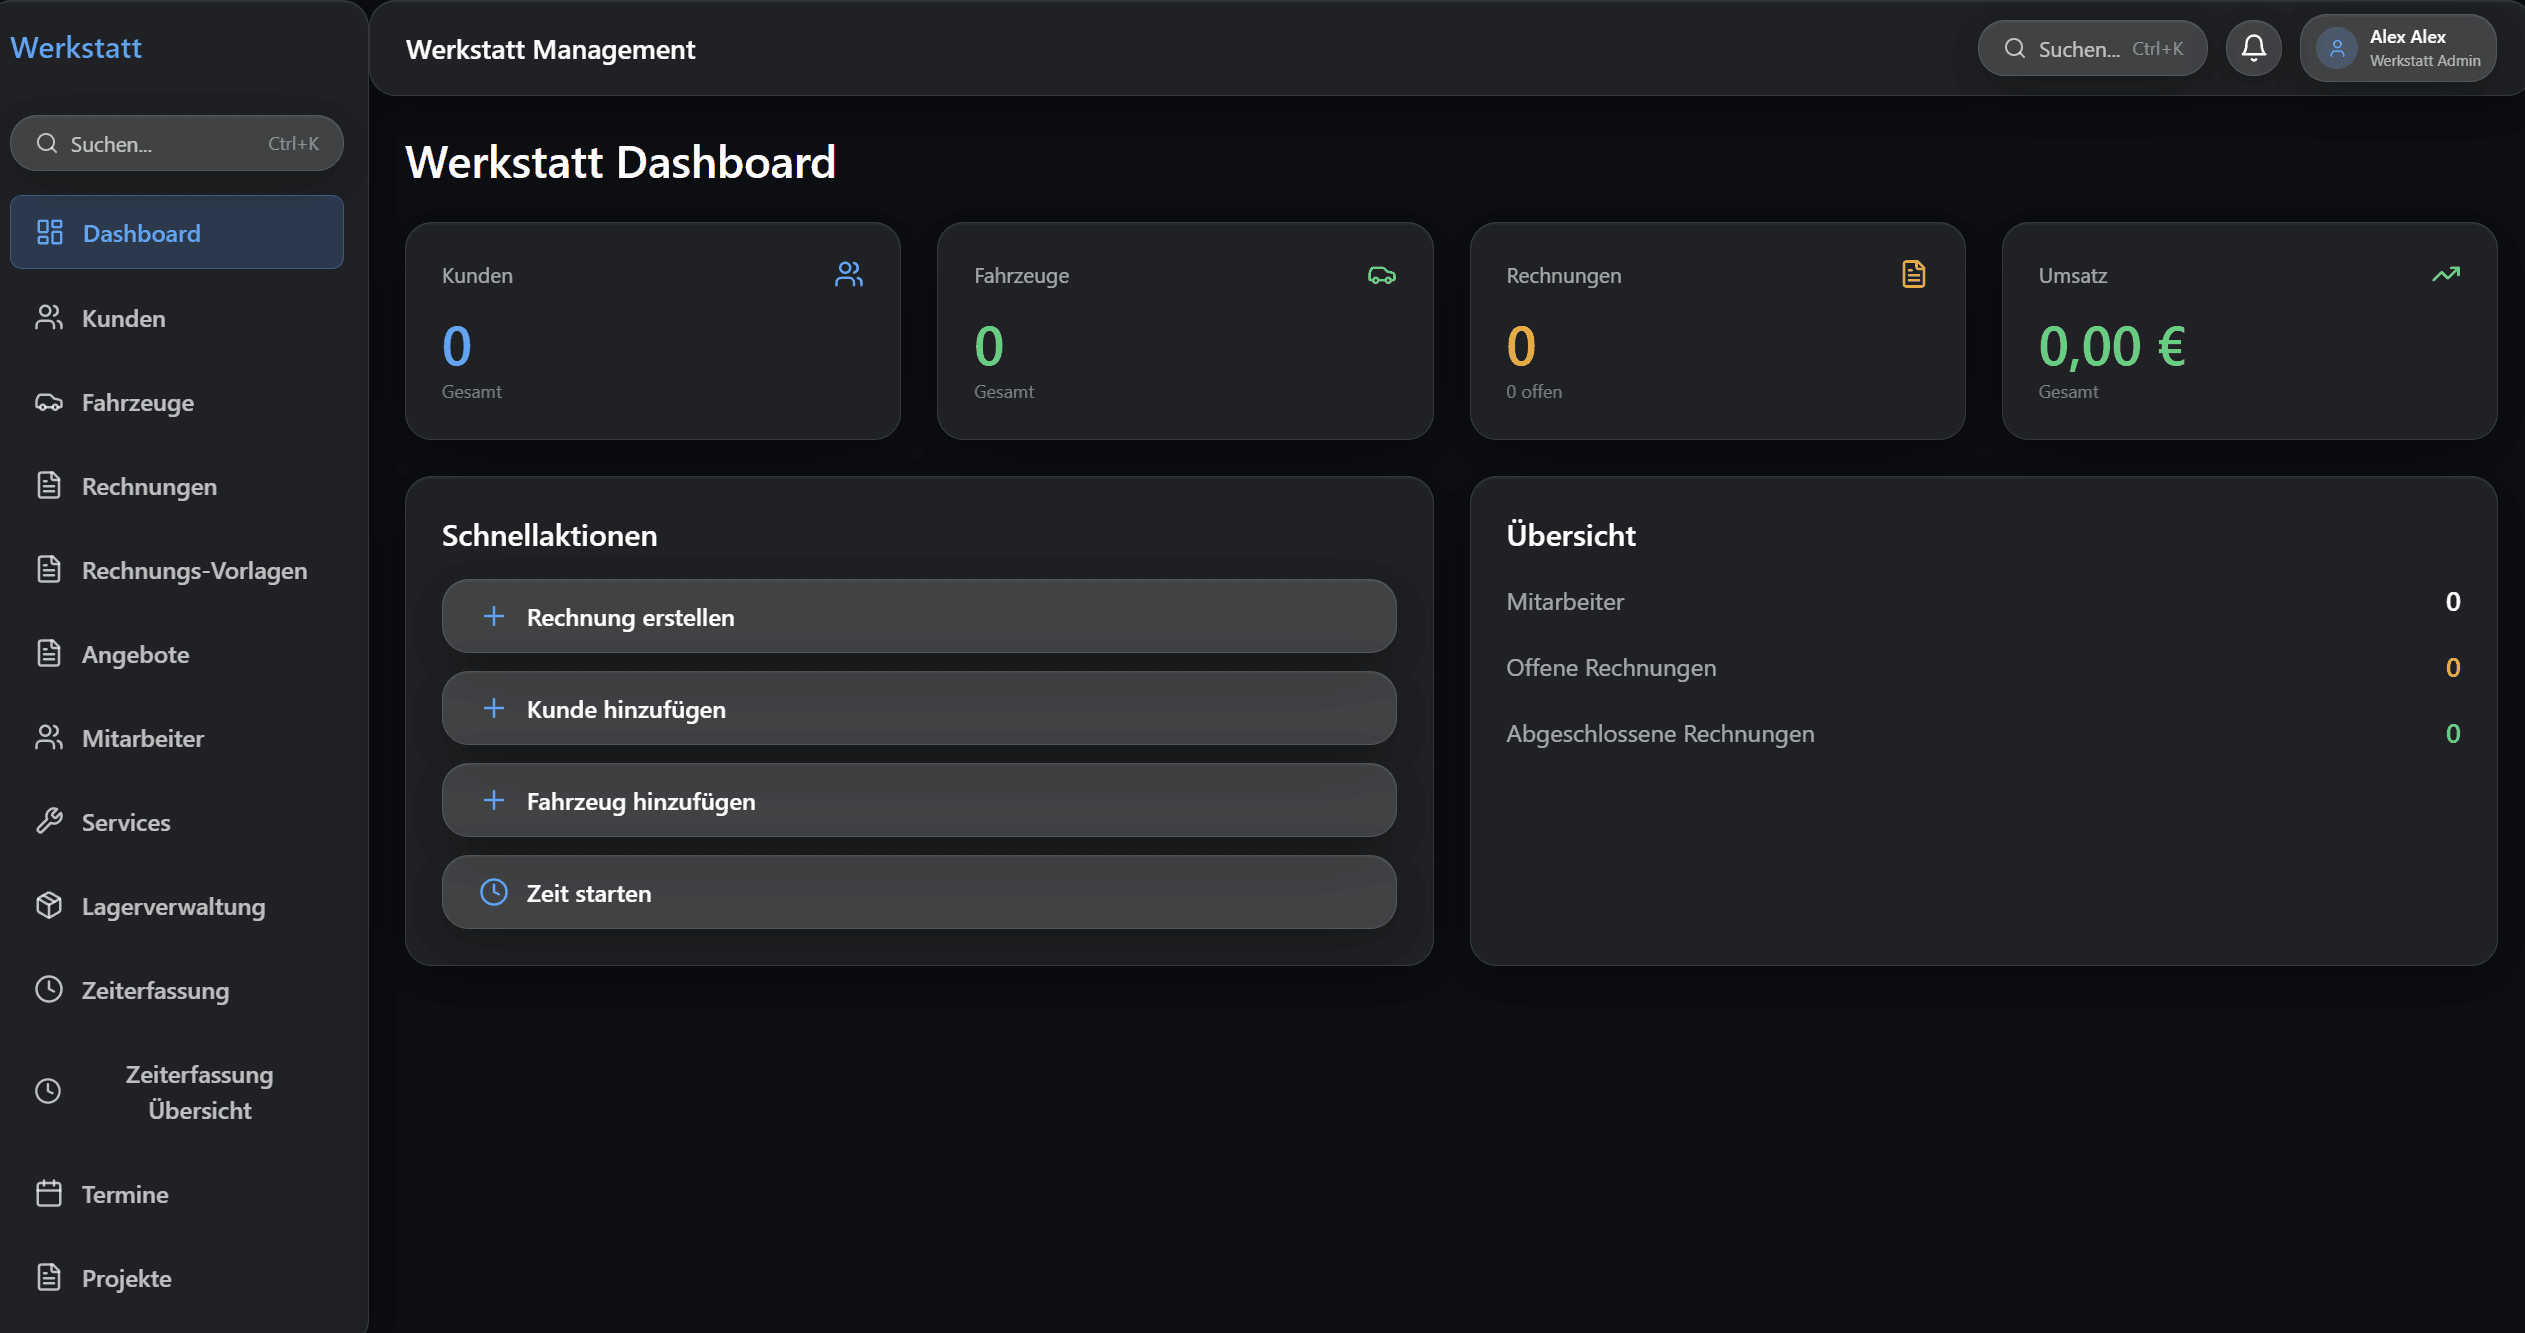Viewport: 2525px width, 1333px height.
Task: Click the Werkstatt logo link
Action: pyautogui.click(x=76, y=47)
